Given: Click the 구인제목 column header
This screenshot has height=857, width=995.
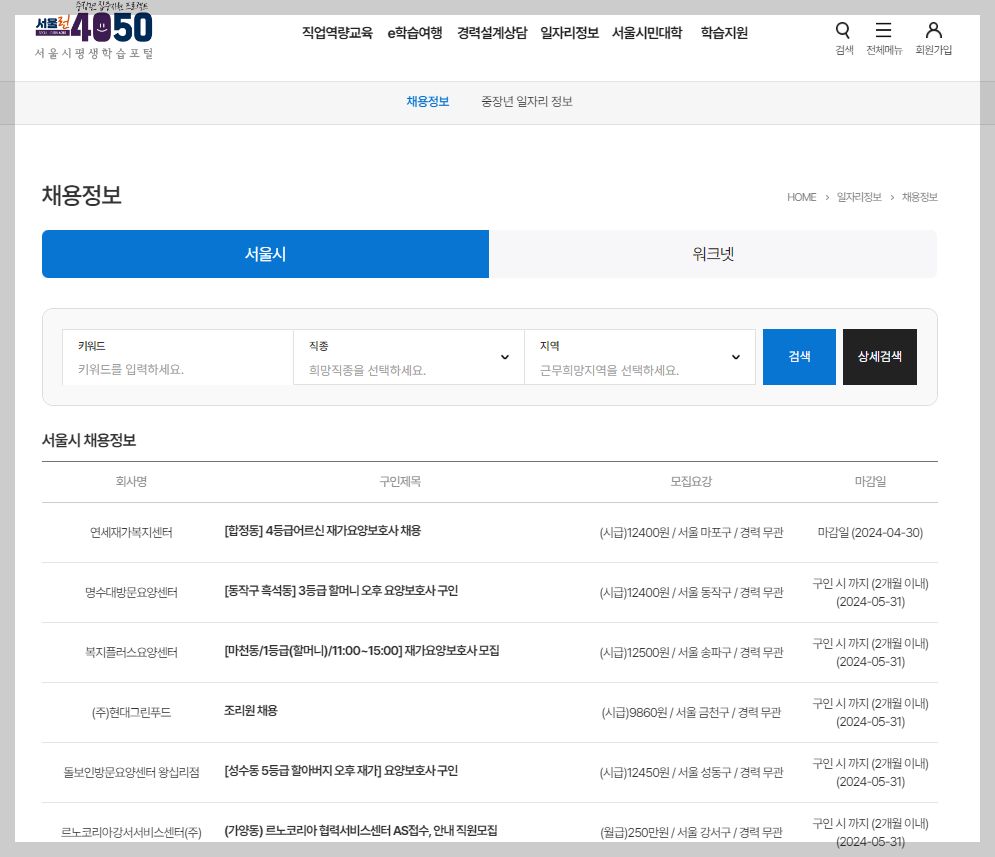Looking at the screenshot, I should 400,481.
